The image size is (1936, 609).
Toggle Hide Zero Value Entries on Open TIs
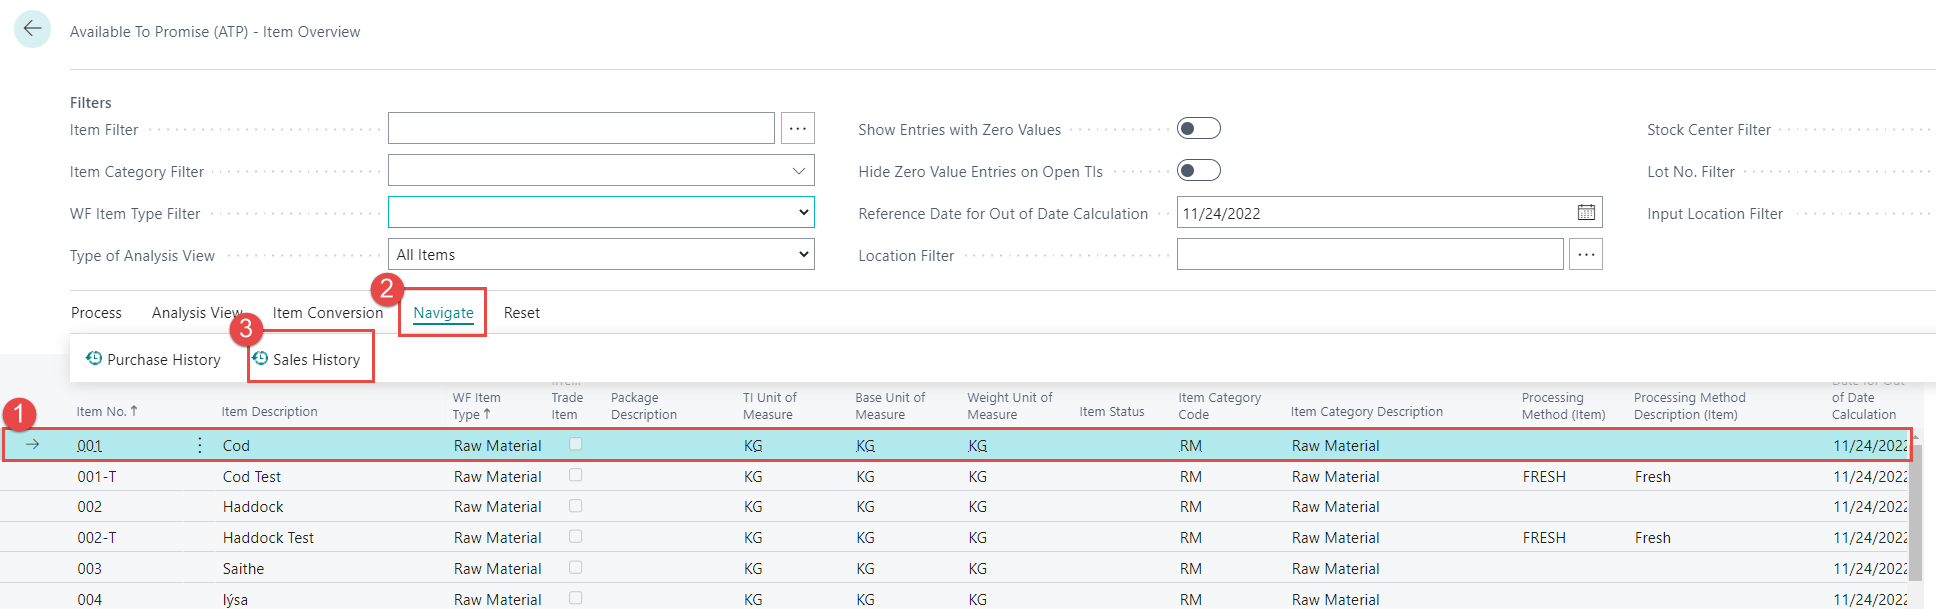pos(1198,171)
